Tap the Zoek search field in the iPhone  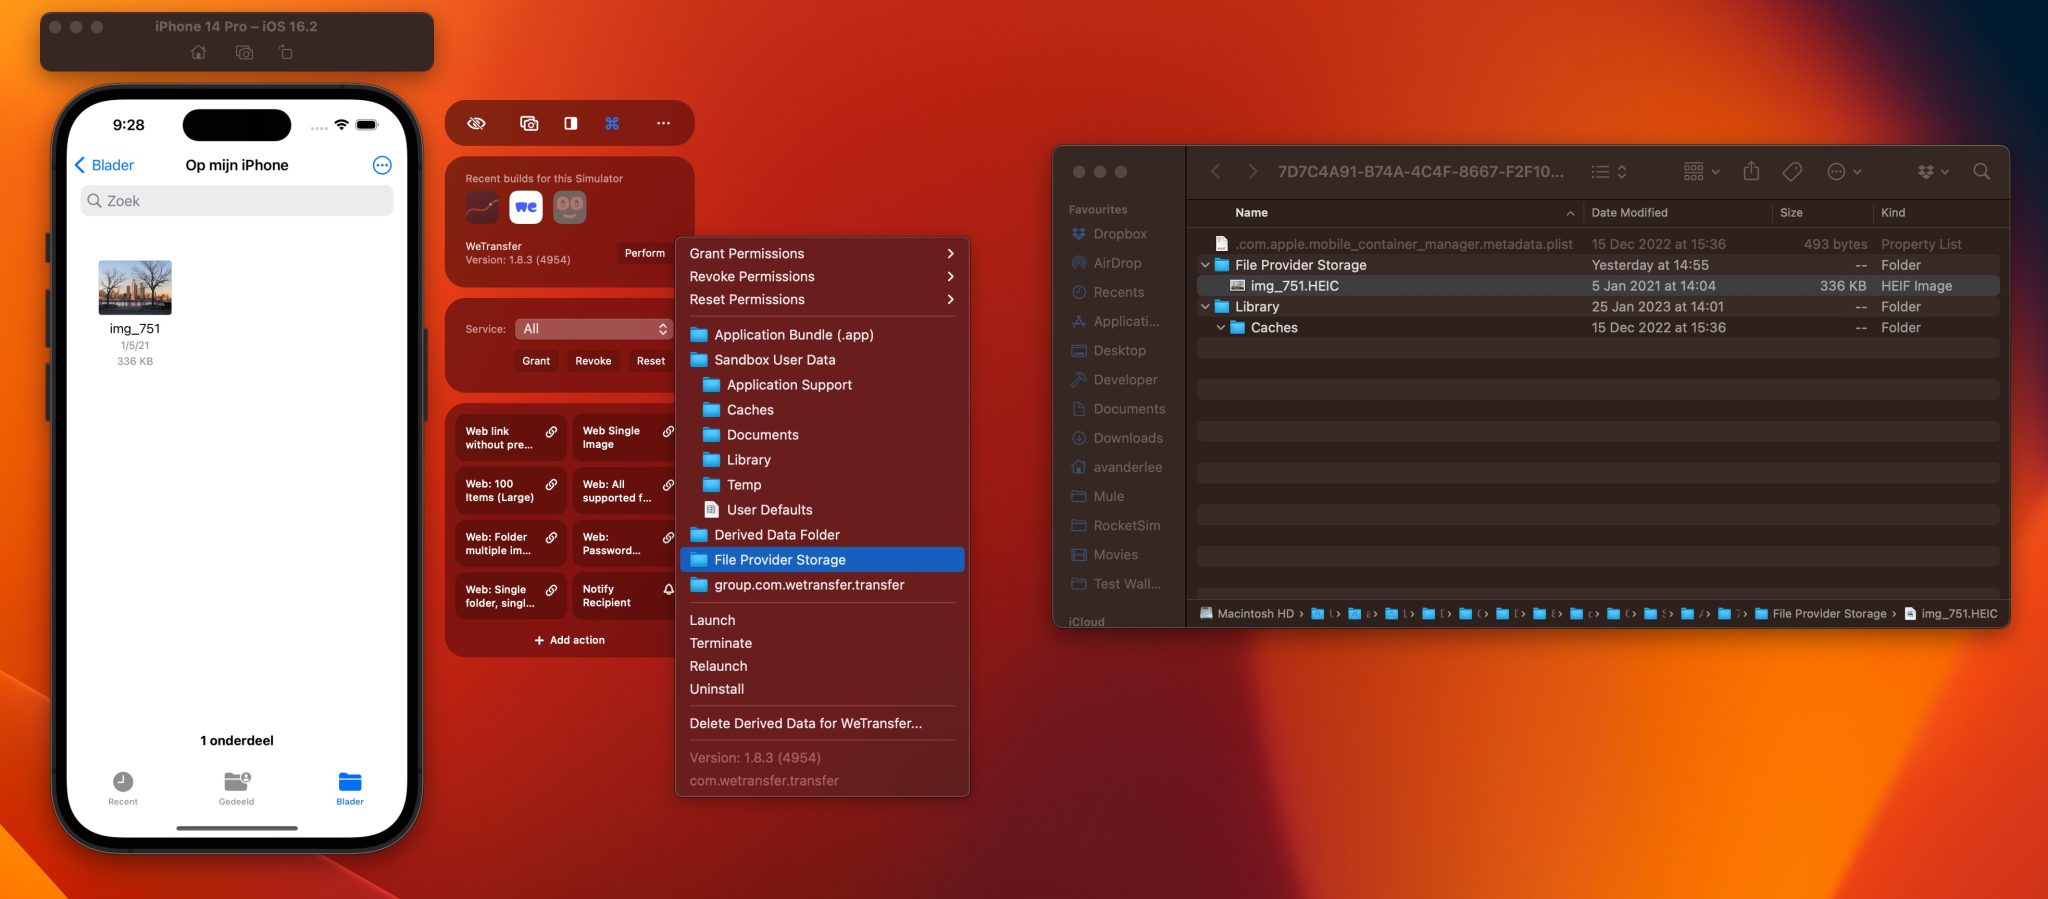[x=237, y=201]
